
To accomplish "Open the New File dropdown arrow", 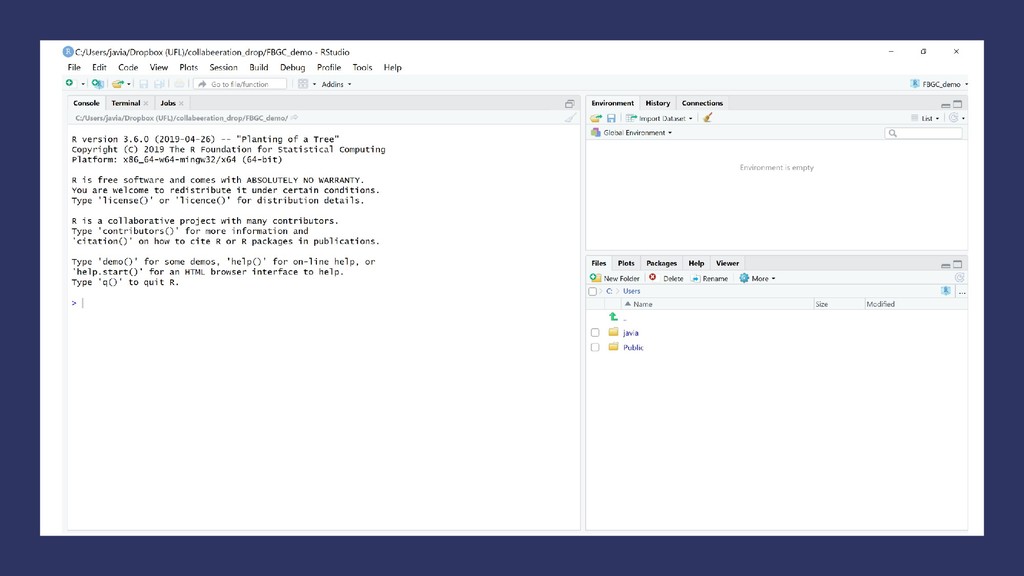I will tap(83, 84).
